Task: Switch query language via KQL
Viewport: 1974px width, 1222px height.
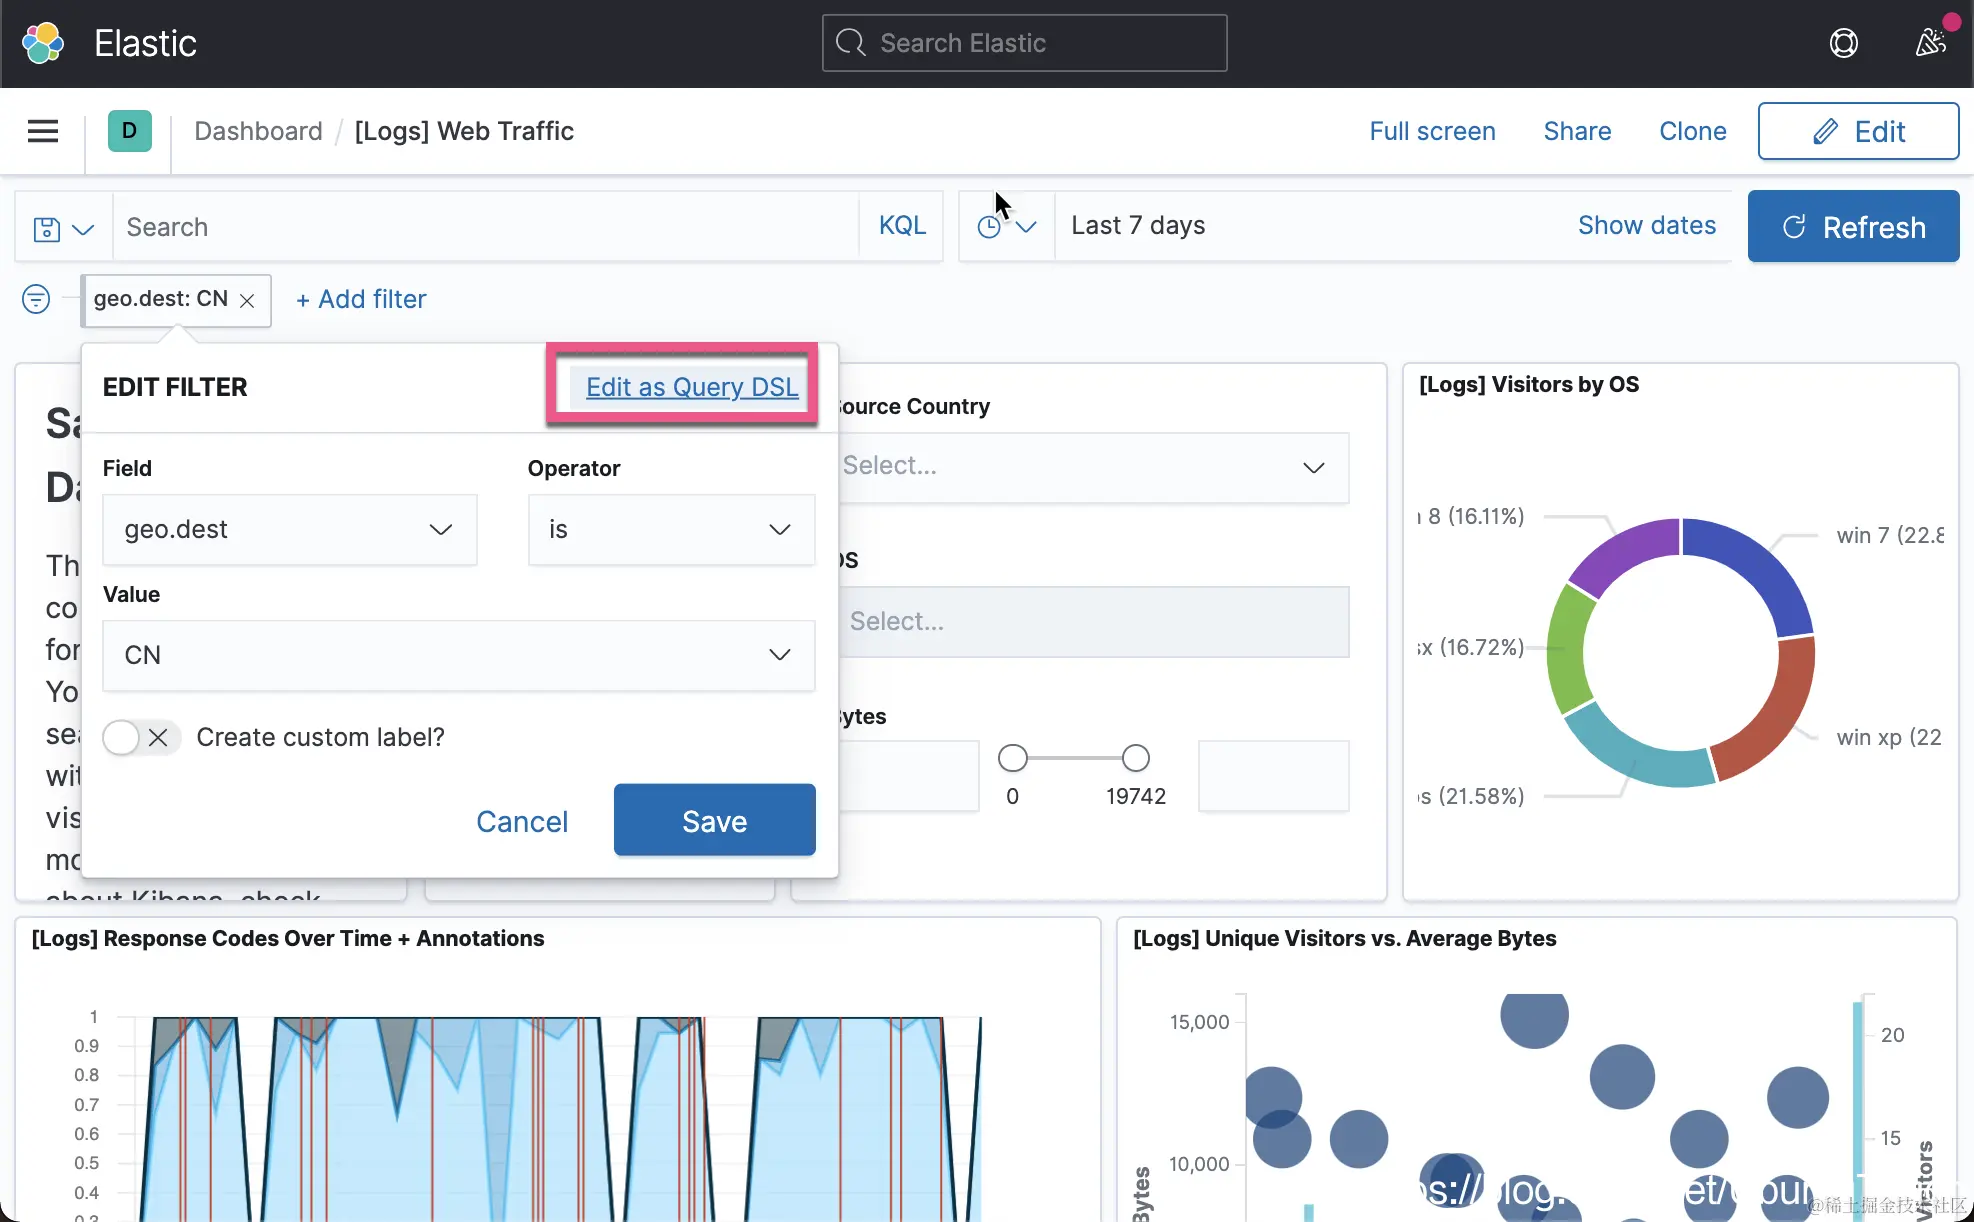Action: point(902,226)
